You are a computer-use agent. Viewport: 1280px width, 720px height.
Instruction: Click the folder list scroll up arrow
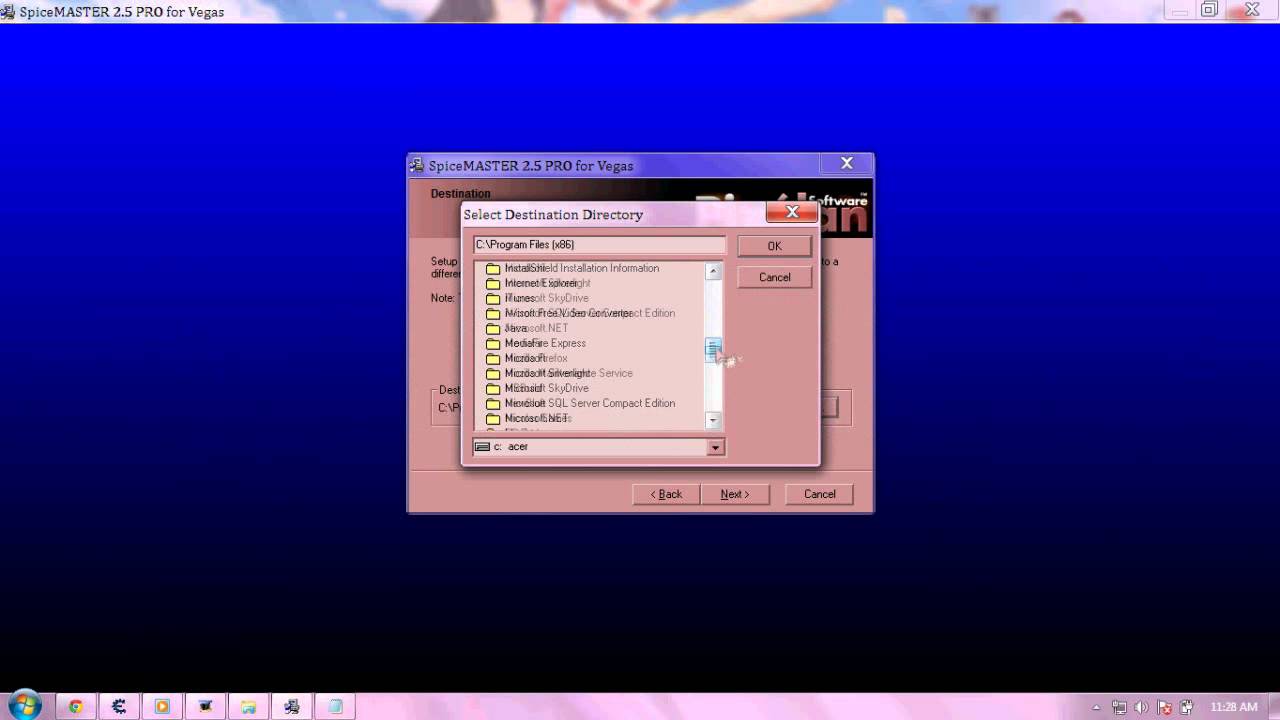click(713, 271)
